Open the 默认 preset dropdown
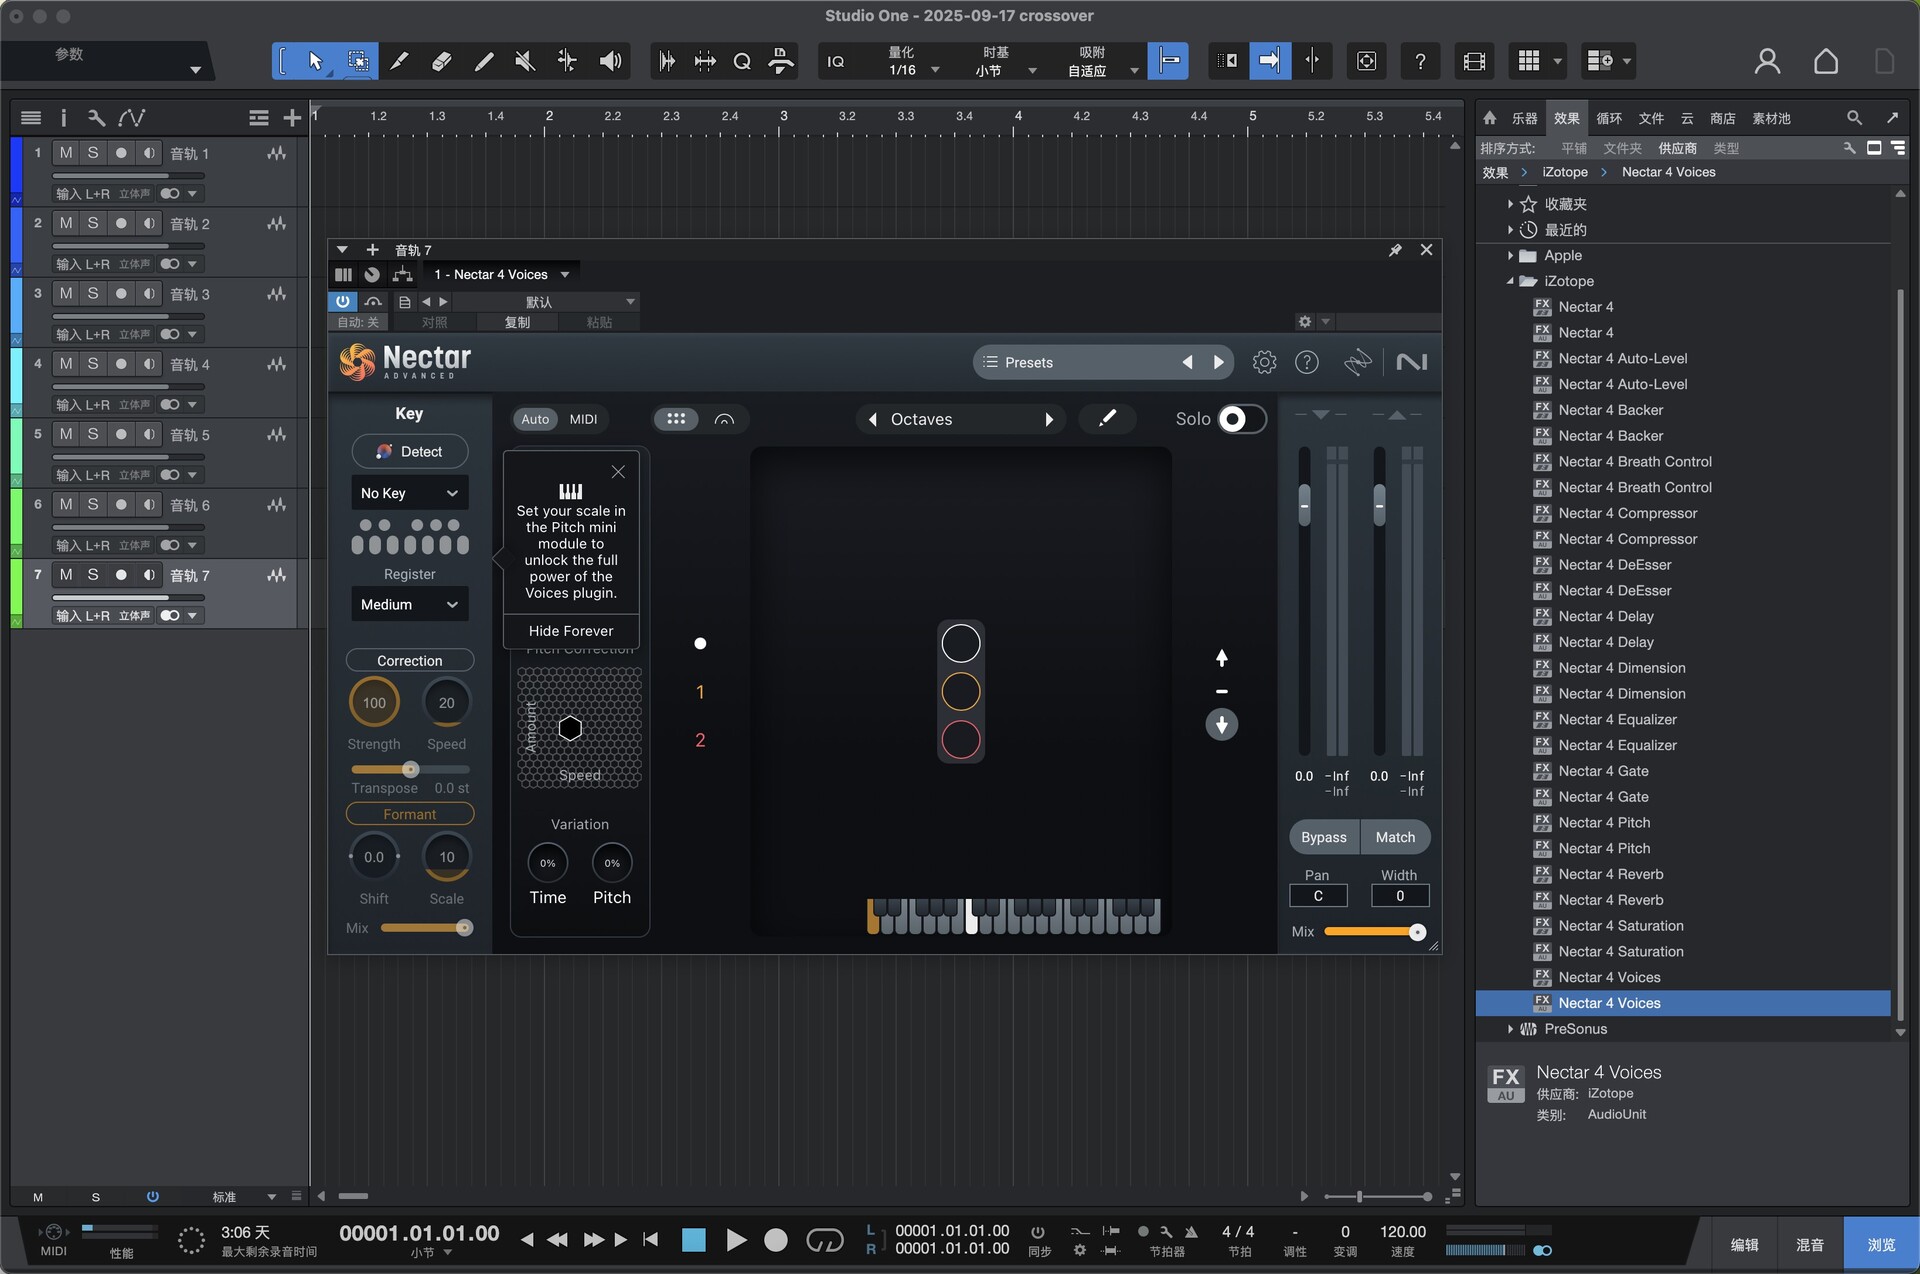 [547, 301]
